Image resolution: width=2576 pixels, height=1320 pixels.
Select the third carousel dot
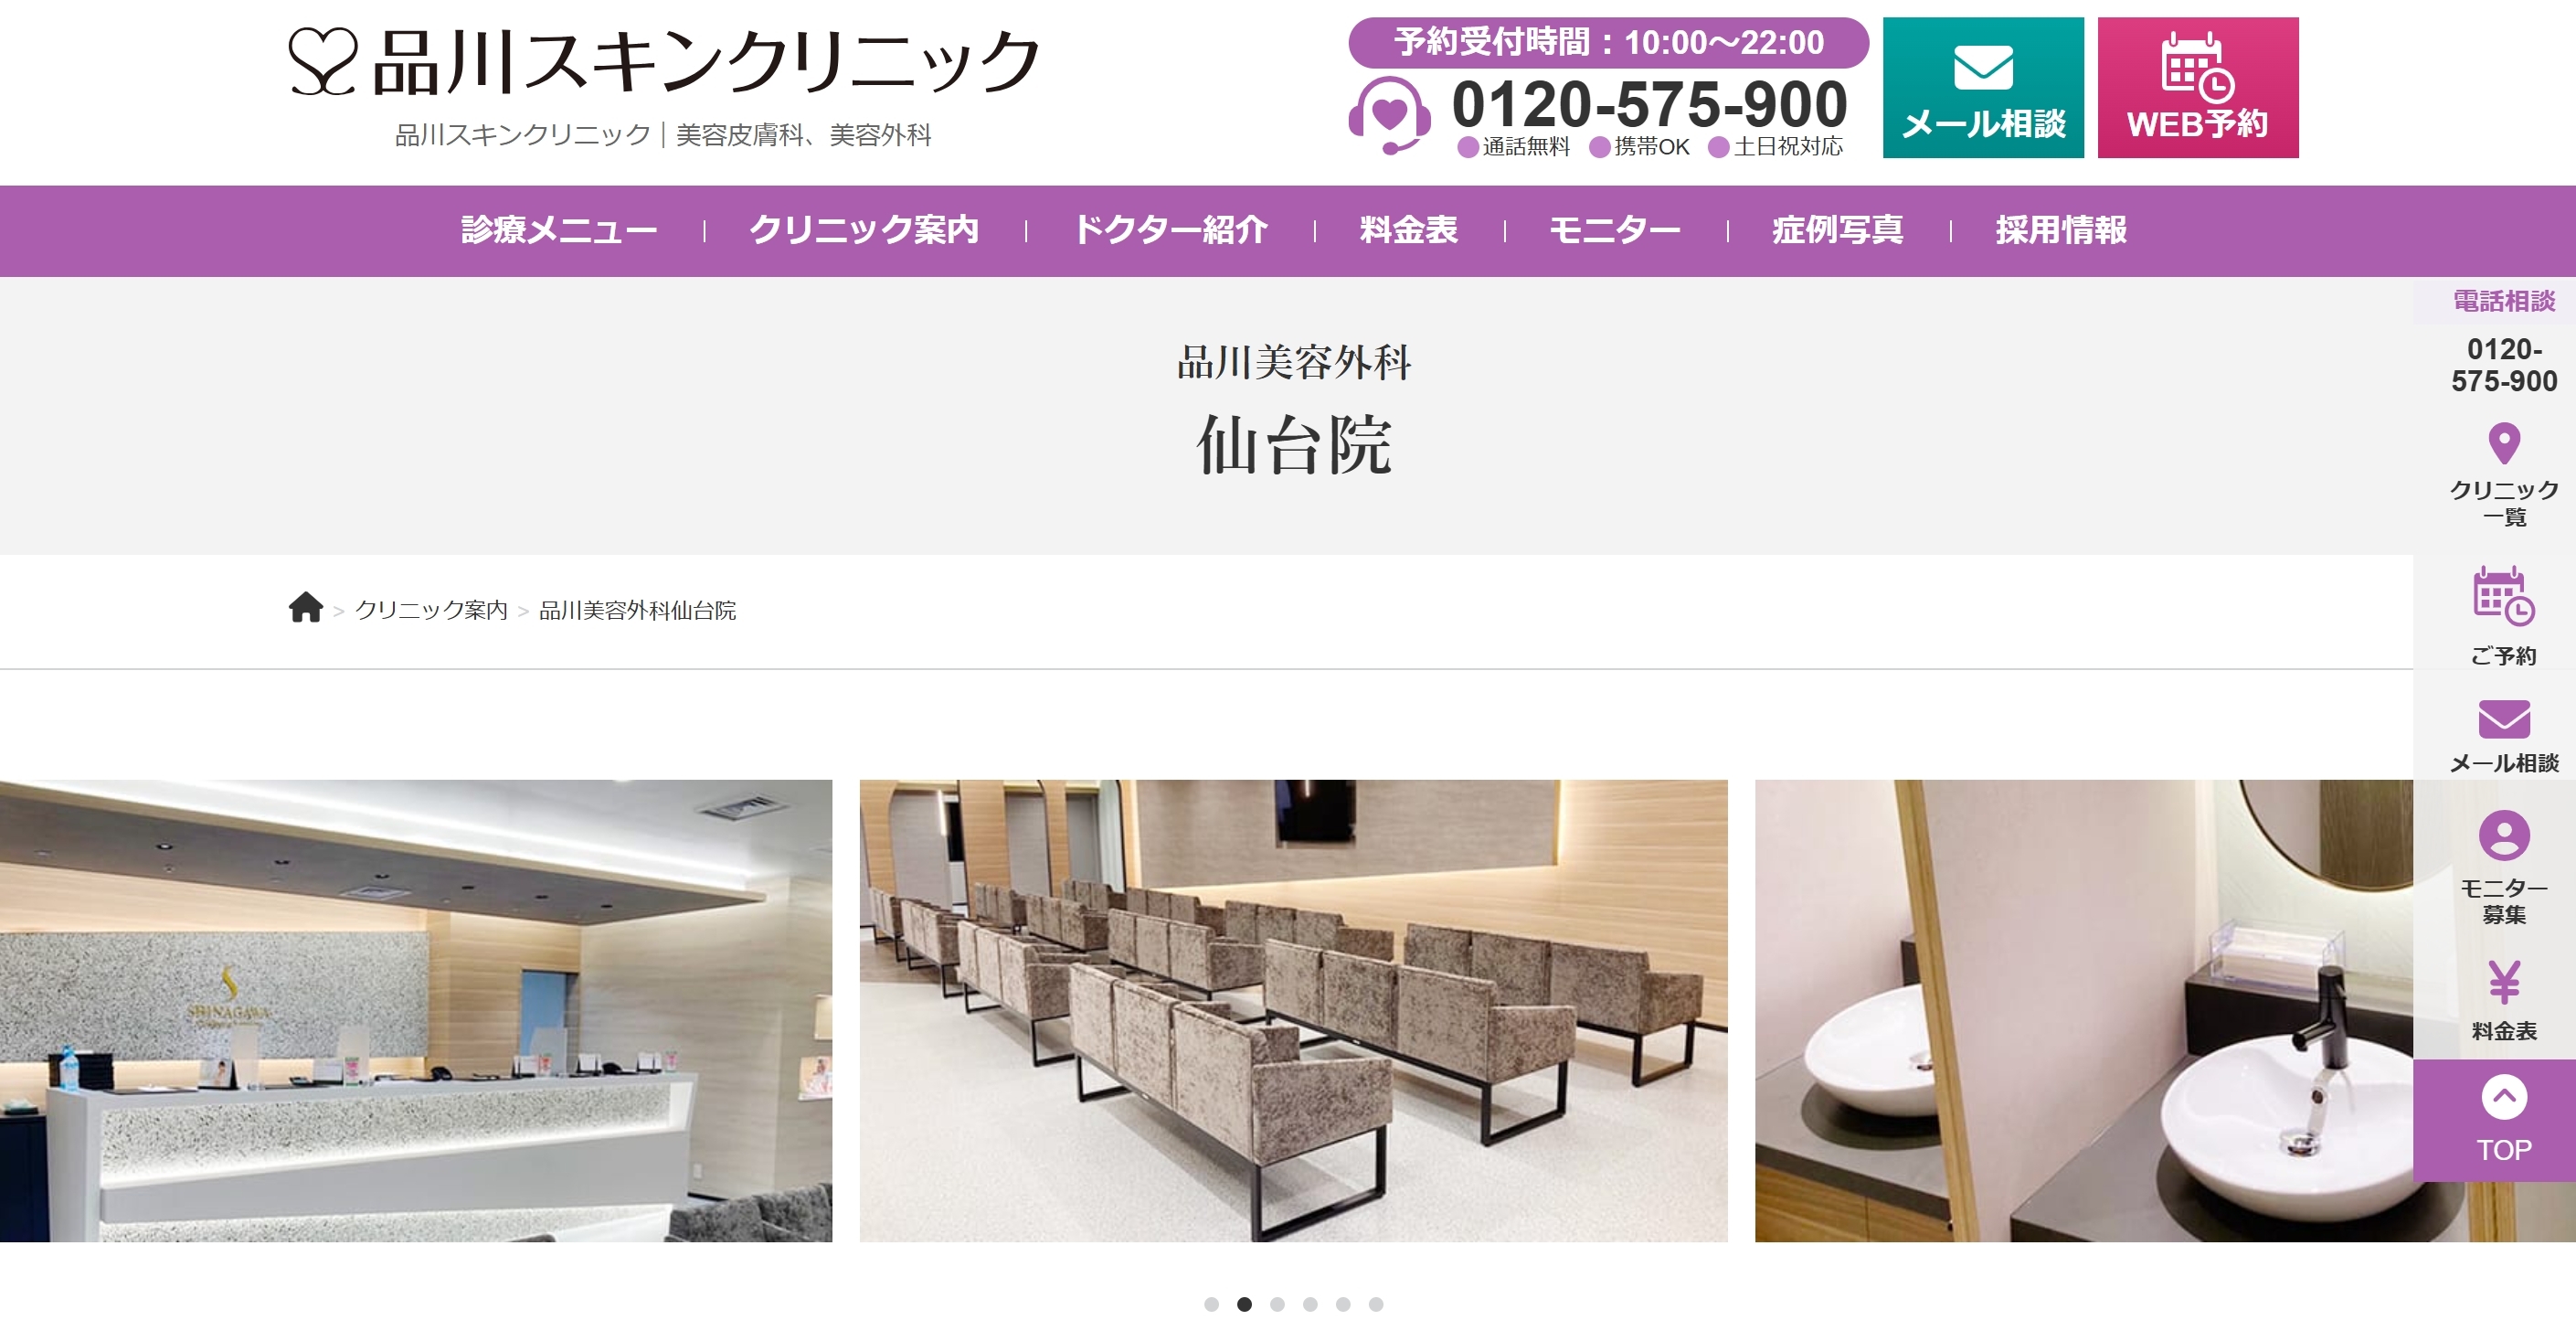pos(1277,1304)
